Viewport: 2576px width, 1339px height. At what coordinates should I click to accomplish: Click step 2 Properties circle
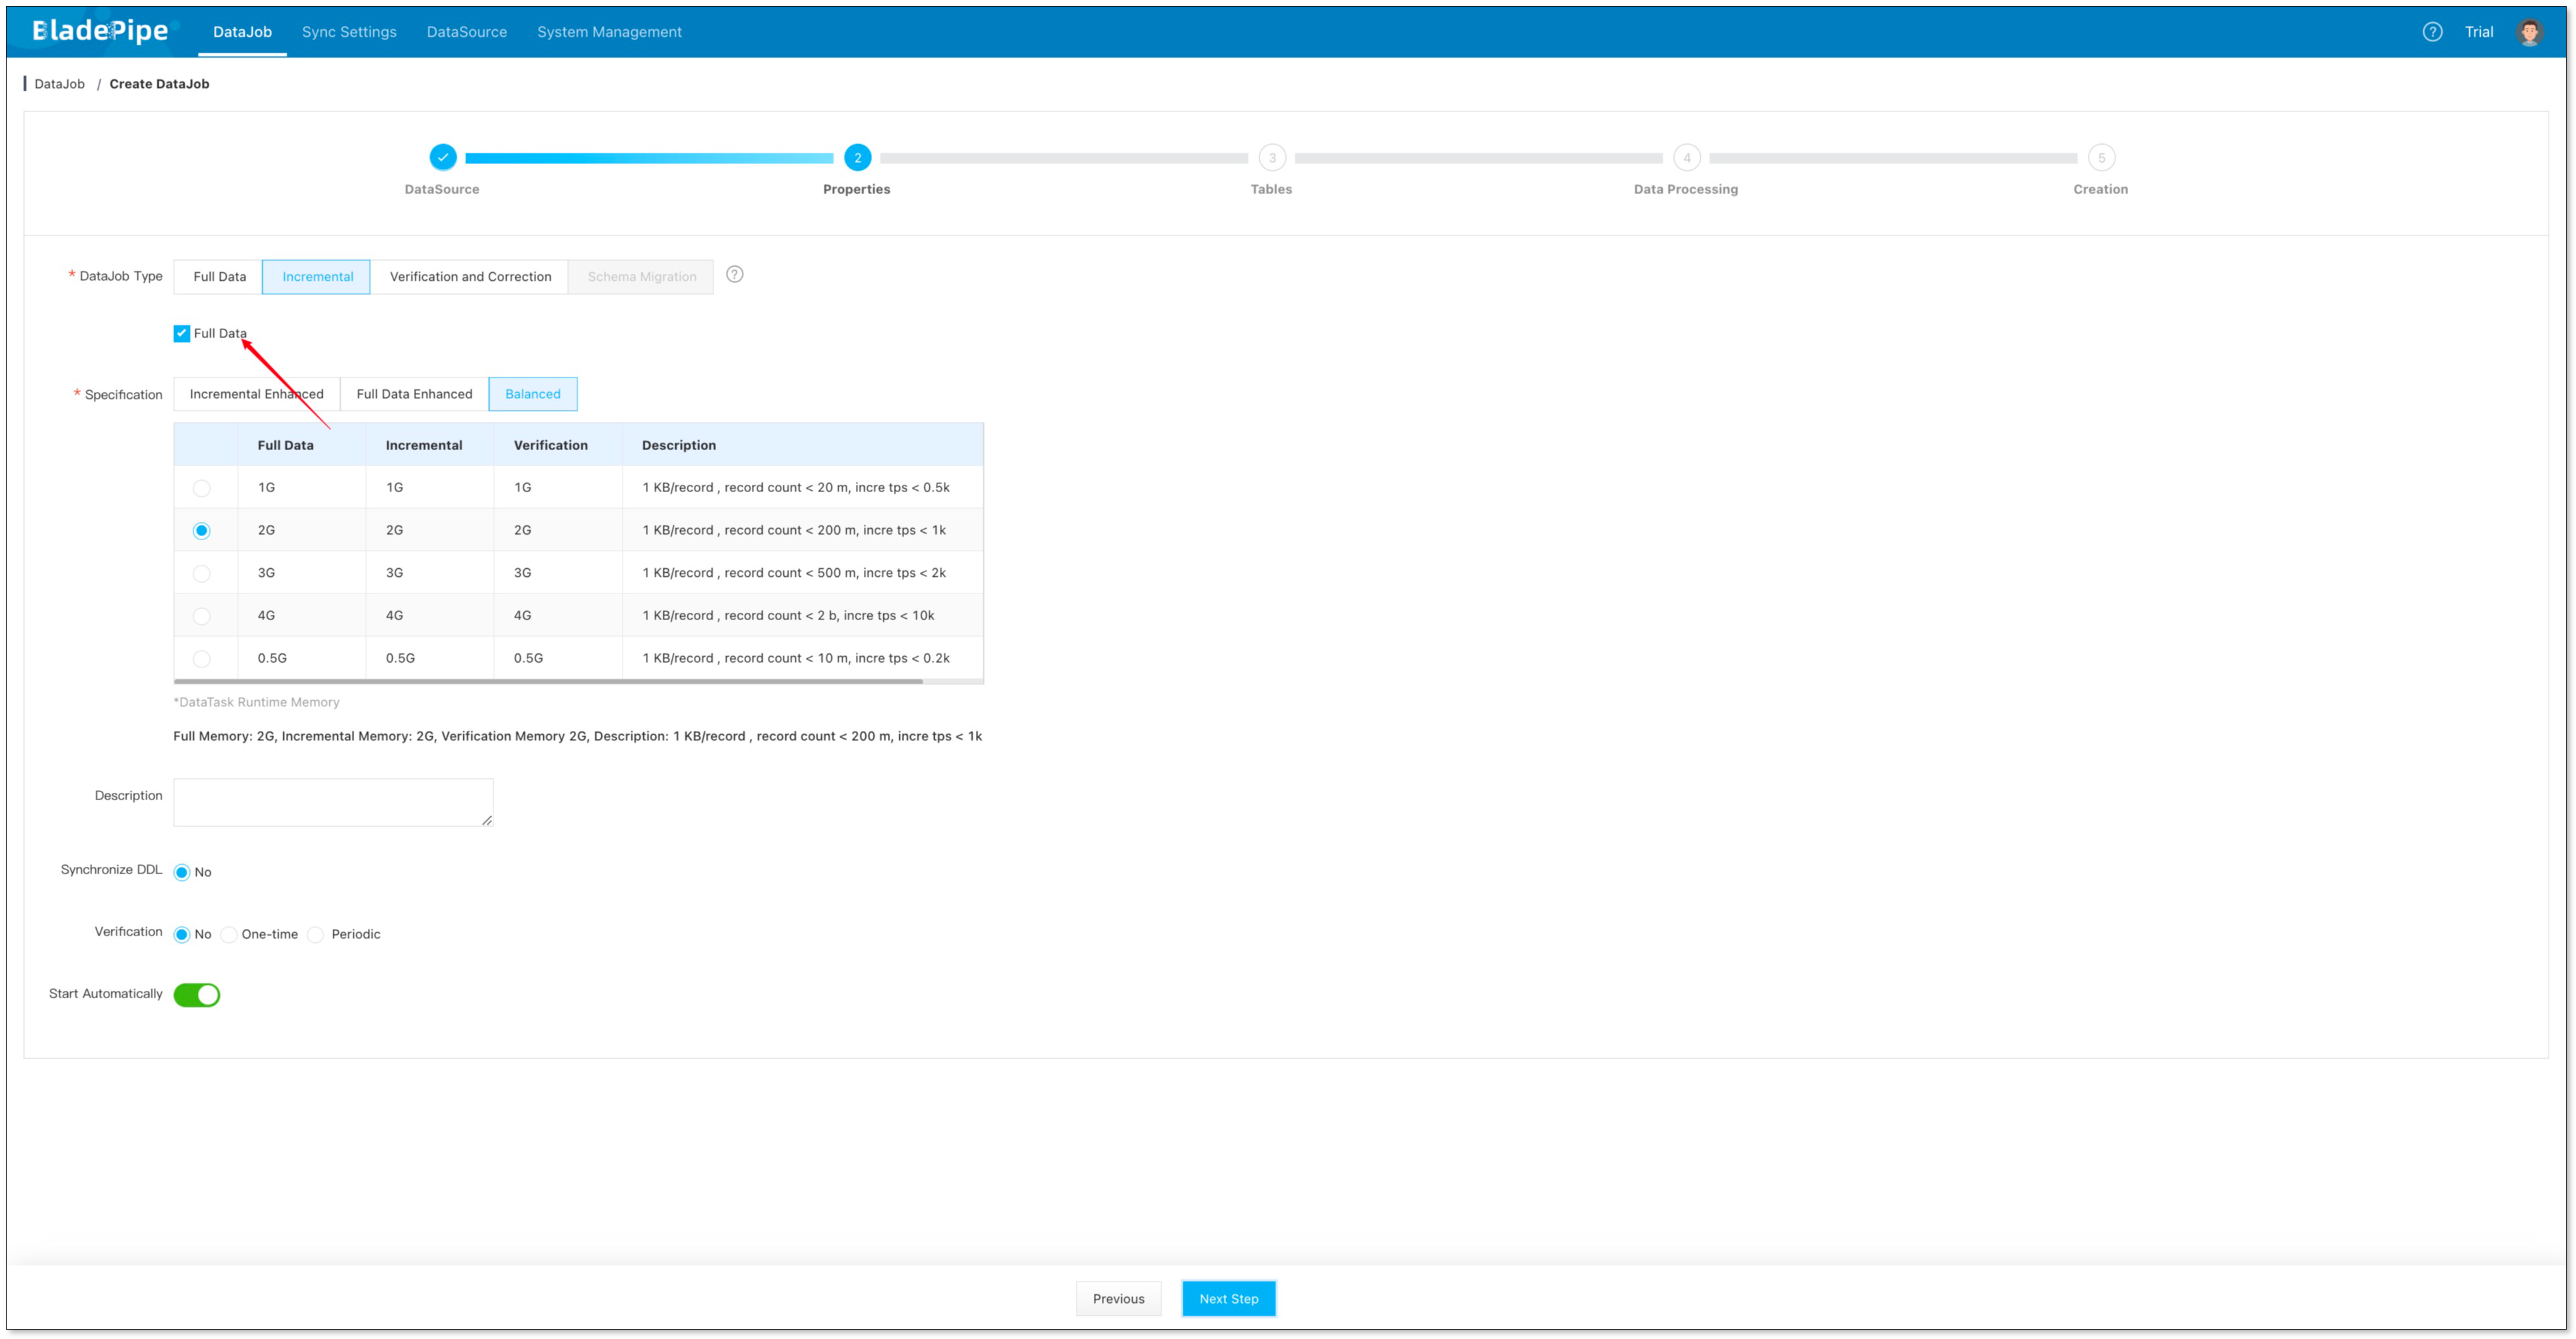coord(857,158)
